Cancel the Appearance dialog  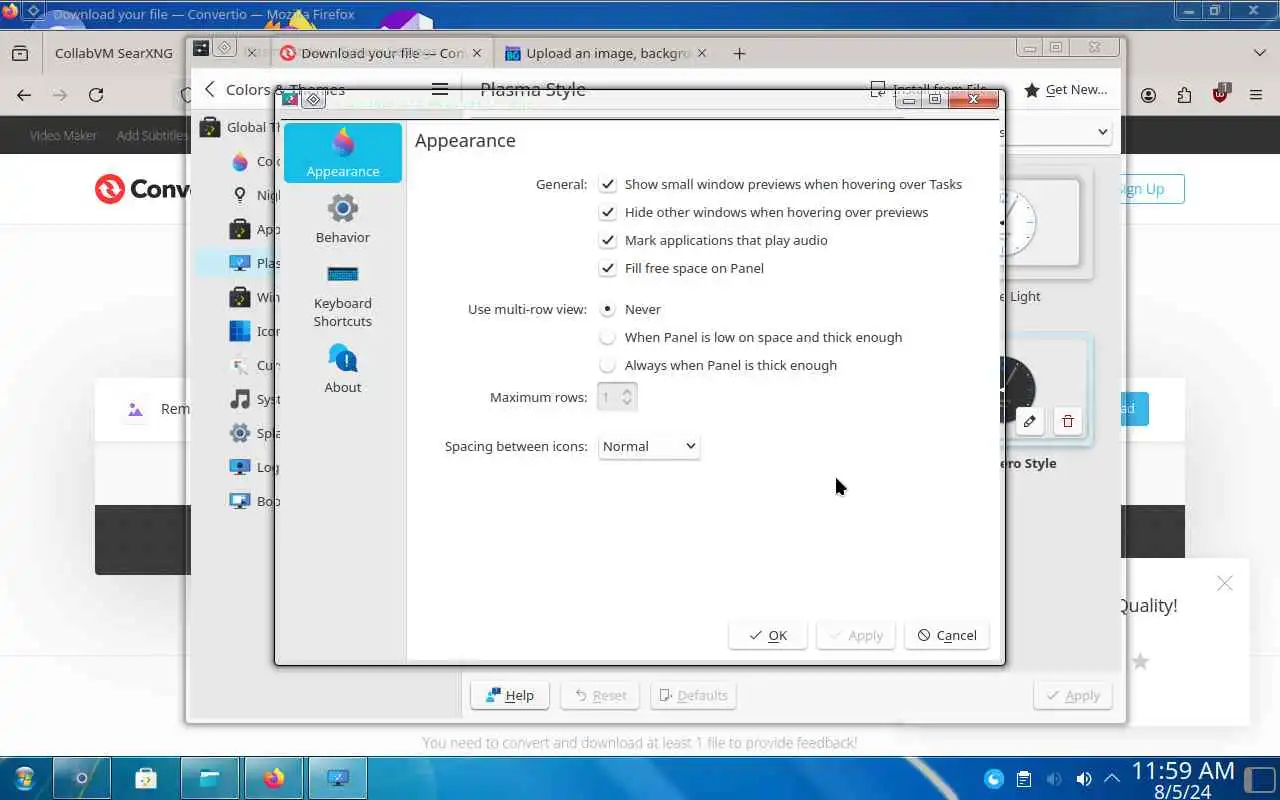click(947, 635)
